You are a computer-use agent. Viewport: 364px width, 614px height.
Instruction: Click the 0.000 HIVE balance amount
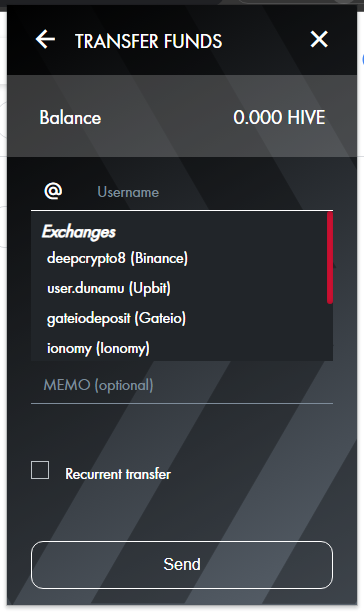pyautogui.click(x=279, y=117)
